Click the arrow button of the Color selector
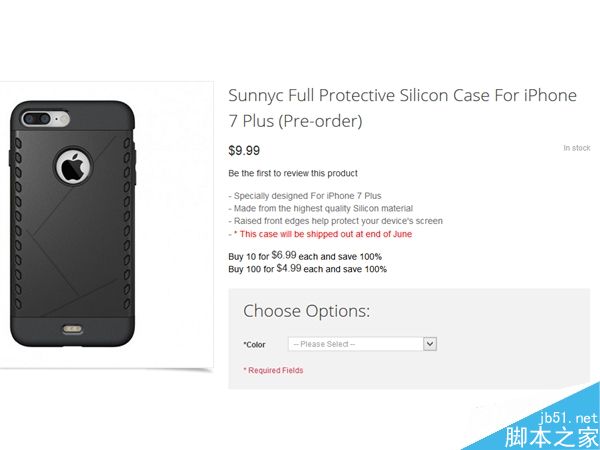The height and width of the screenshot is (450, 600). (x=430, y=344)
